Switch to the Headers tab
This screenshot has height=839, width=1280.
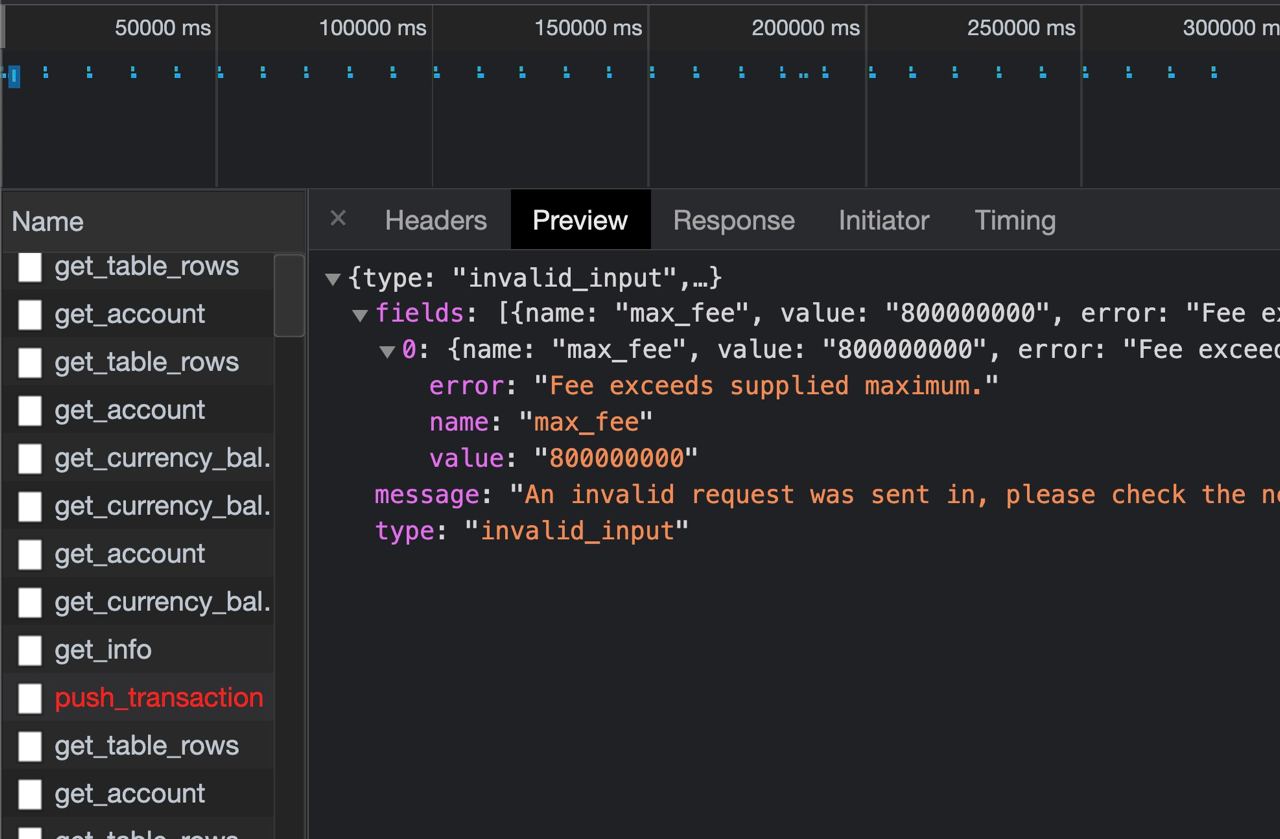(436, 220)
